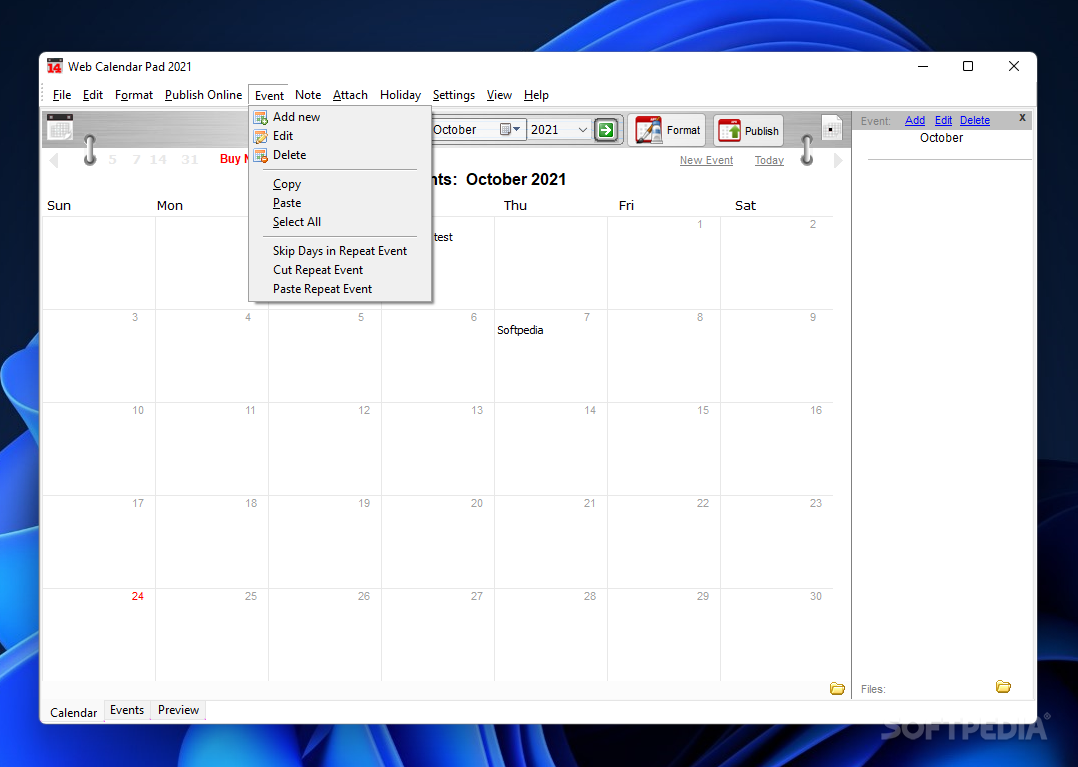Open the Edit menu in menu bar
Screen dimensions: 1078x767
(x=93, y=95)
